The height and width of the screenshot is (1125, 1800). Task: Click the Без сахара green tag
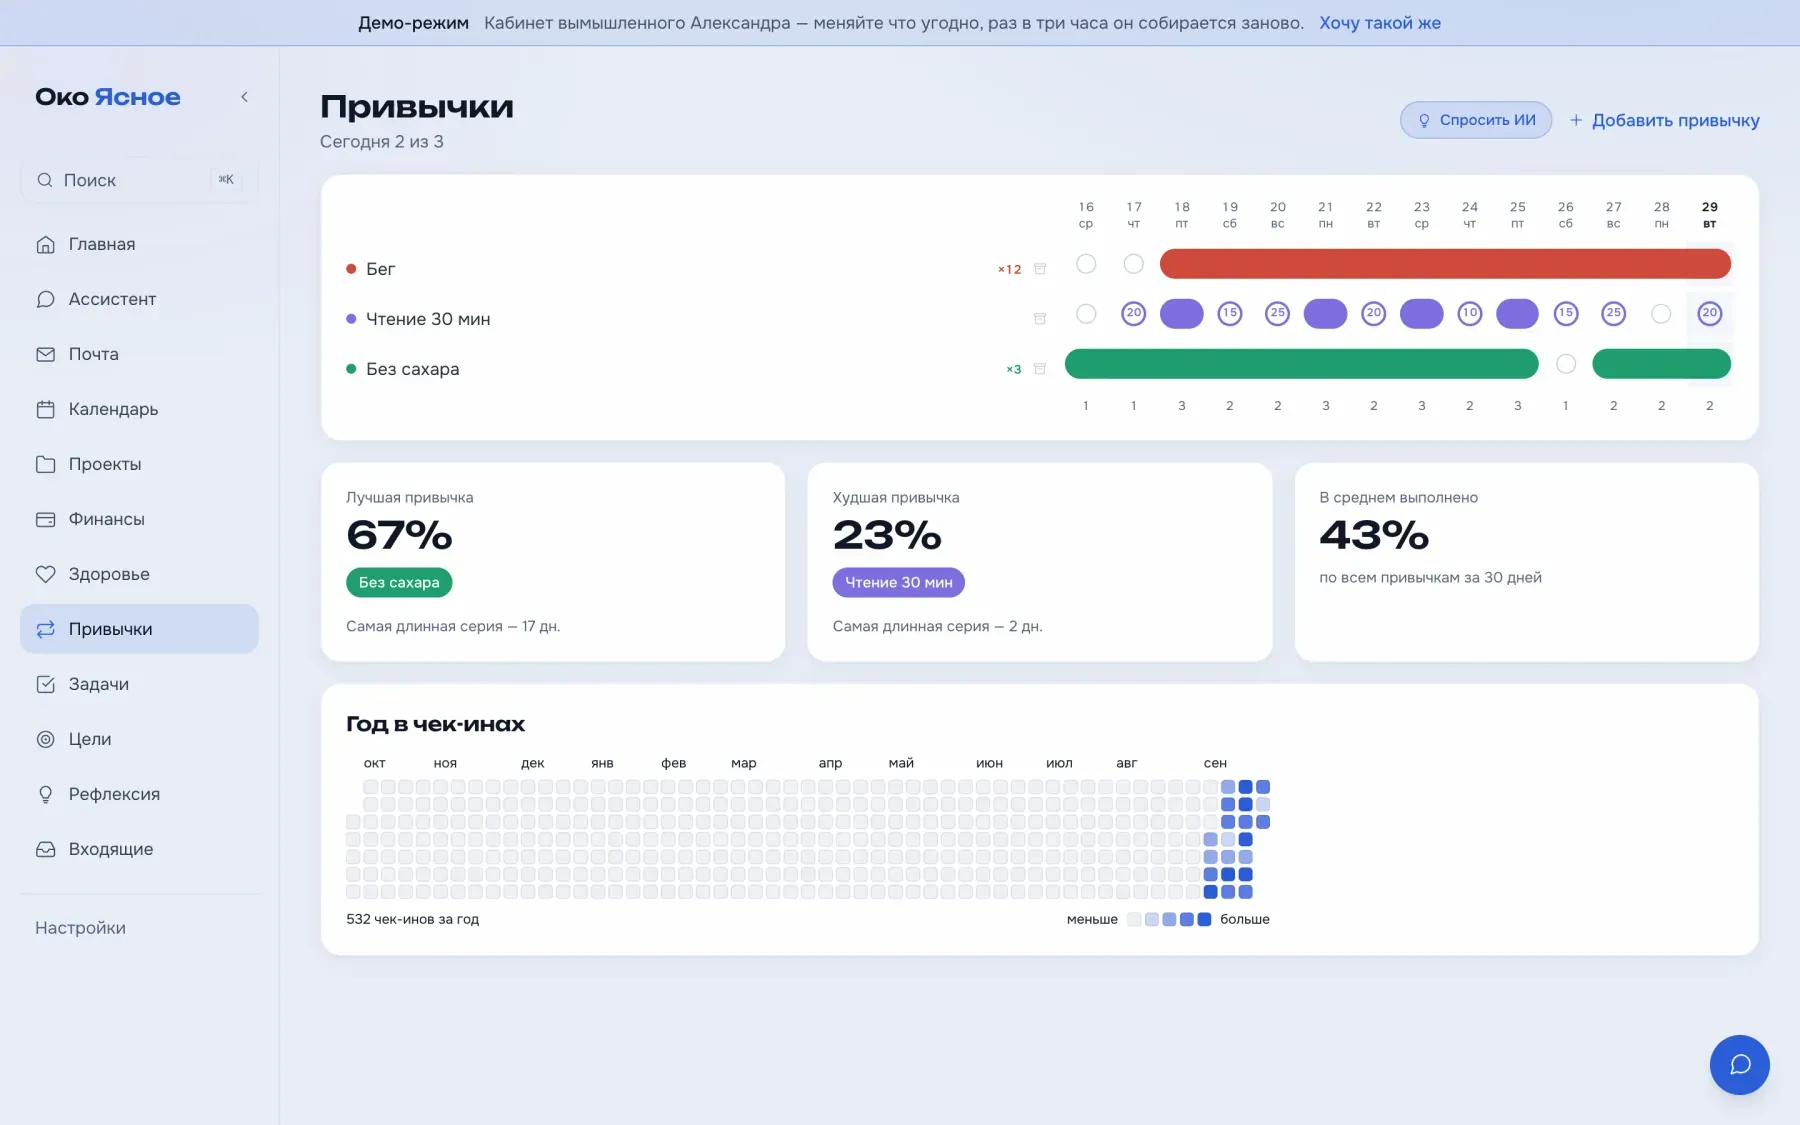pyautogui.click(x=399, y=582)
